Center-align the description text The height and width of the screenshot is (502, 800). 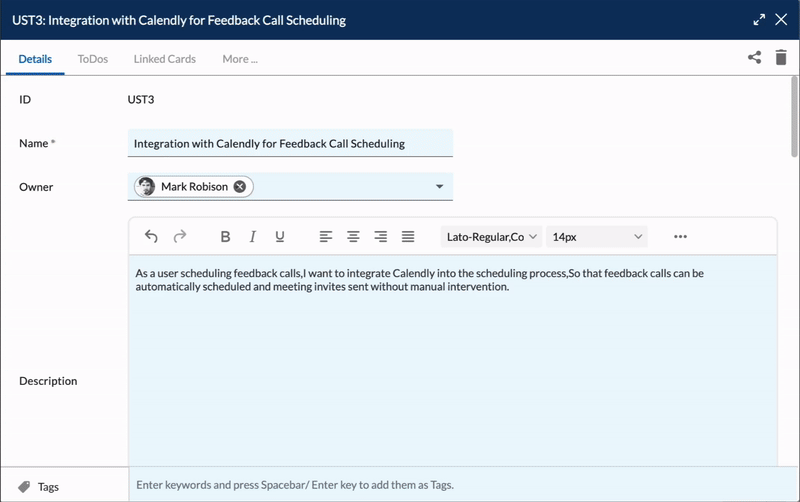353,237
